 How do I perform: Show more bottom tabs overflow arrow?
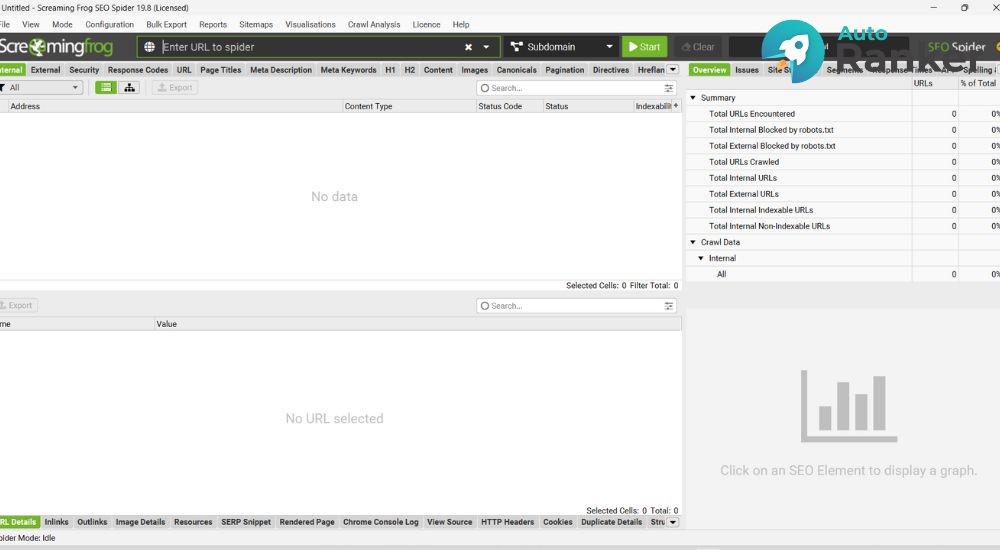tap(673, 522)
